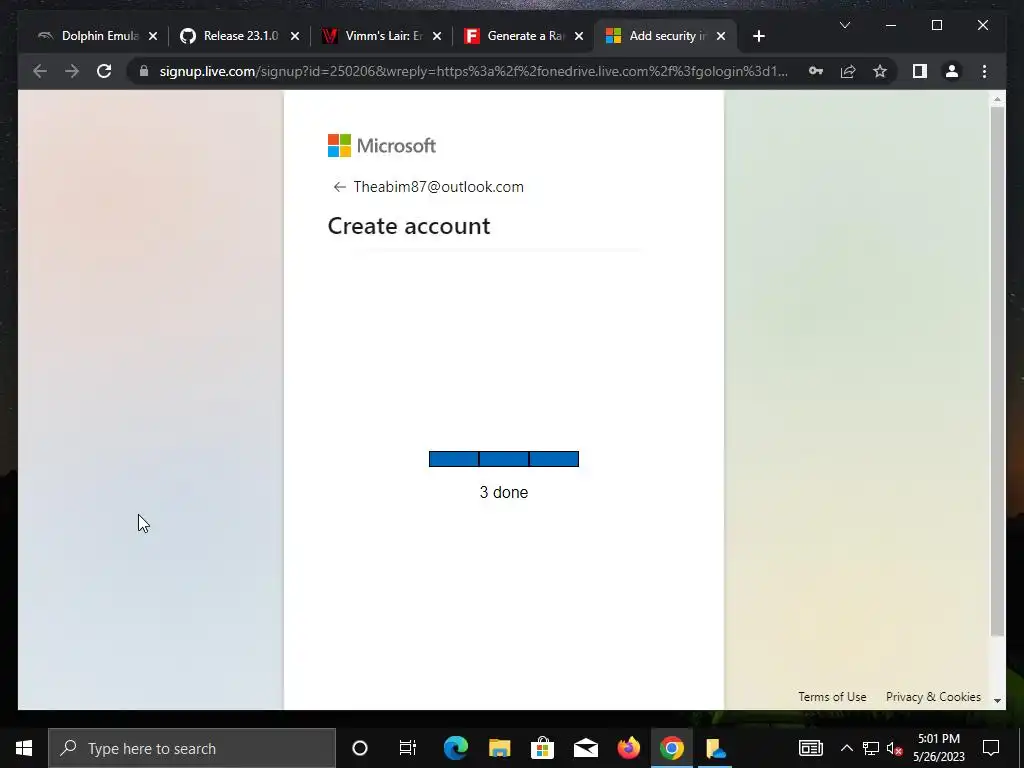Open the clock showing 5:01 PM
The width and height of the screenshot is (1024, 768).
pyautogui.click(x=938, y=748)
